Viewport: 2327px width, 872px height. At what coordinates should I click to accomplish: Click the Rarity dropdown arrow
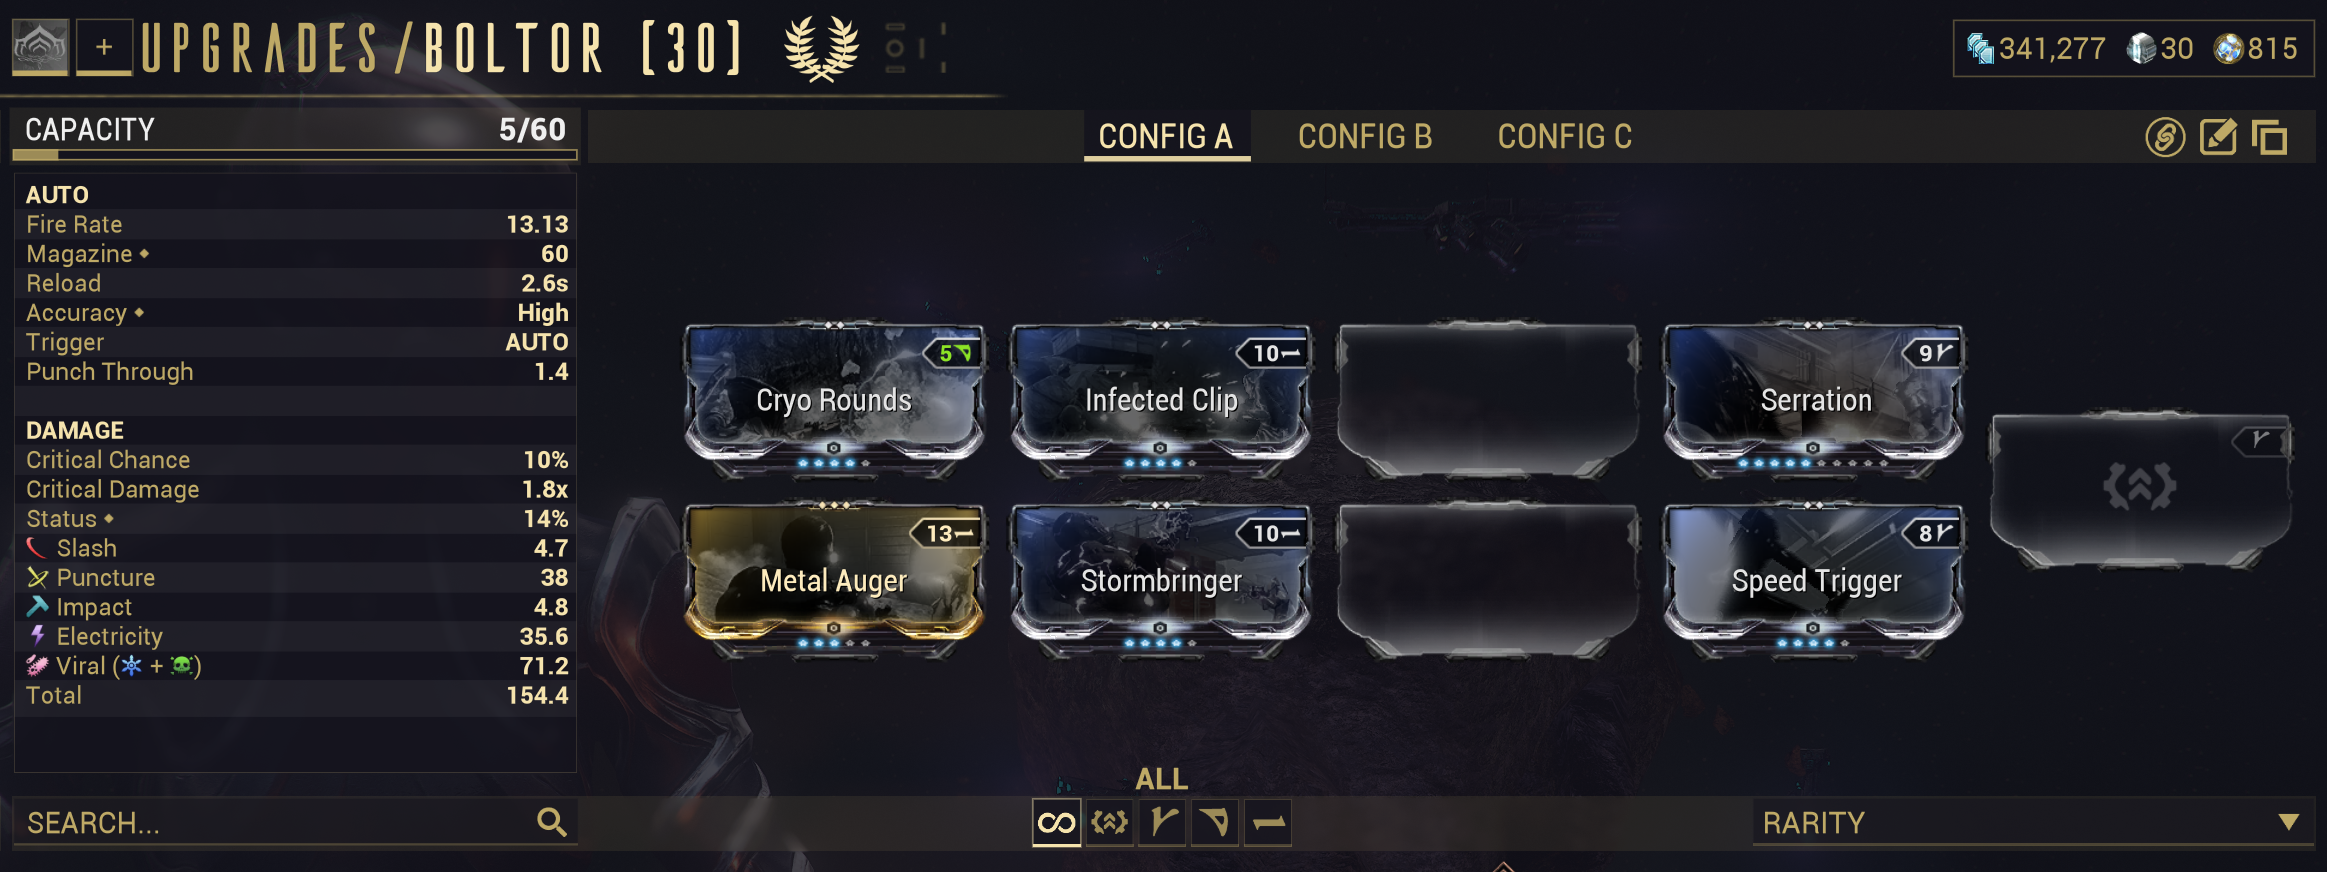pos(2288,822)
